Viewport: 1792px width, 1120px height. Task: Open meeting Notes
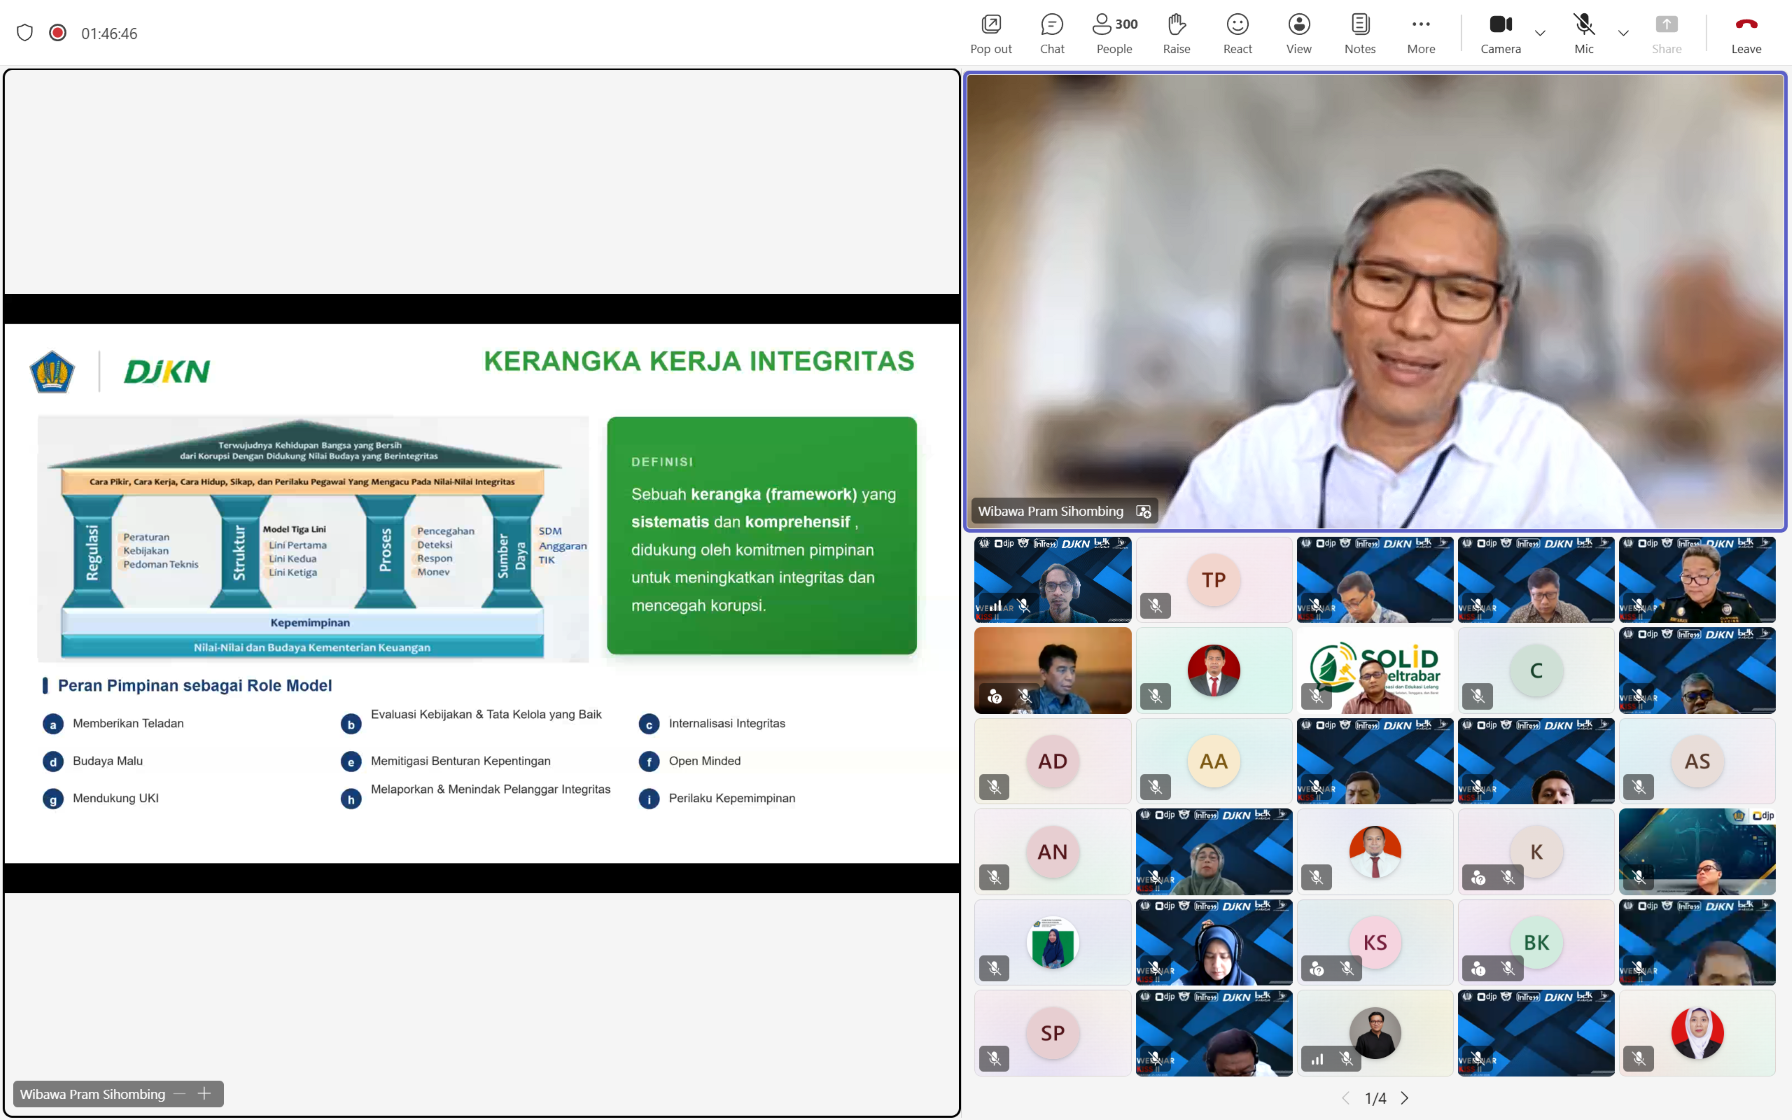point(1360,34)
